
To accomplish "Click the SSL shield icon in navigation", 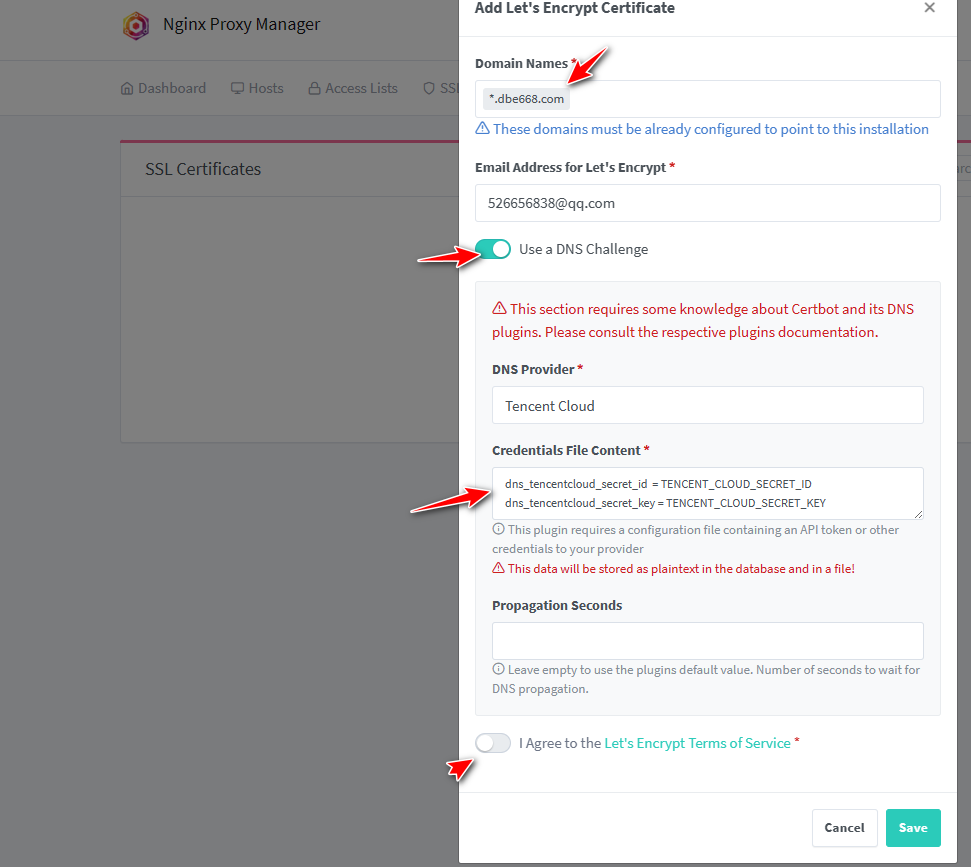I will click(x=429, y=89).
